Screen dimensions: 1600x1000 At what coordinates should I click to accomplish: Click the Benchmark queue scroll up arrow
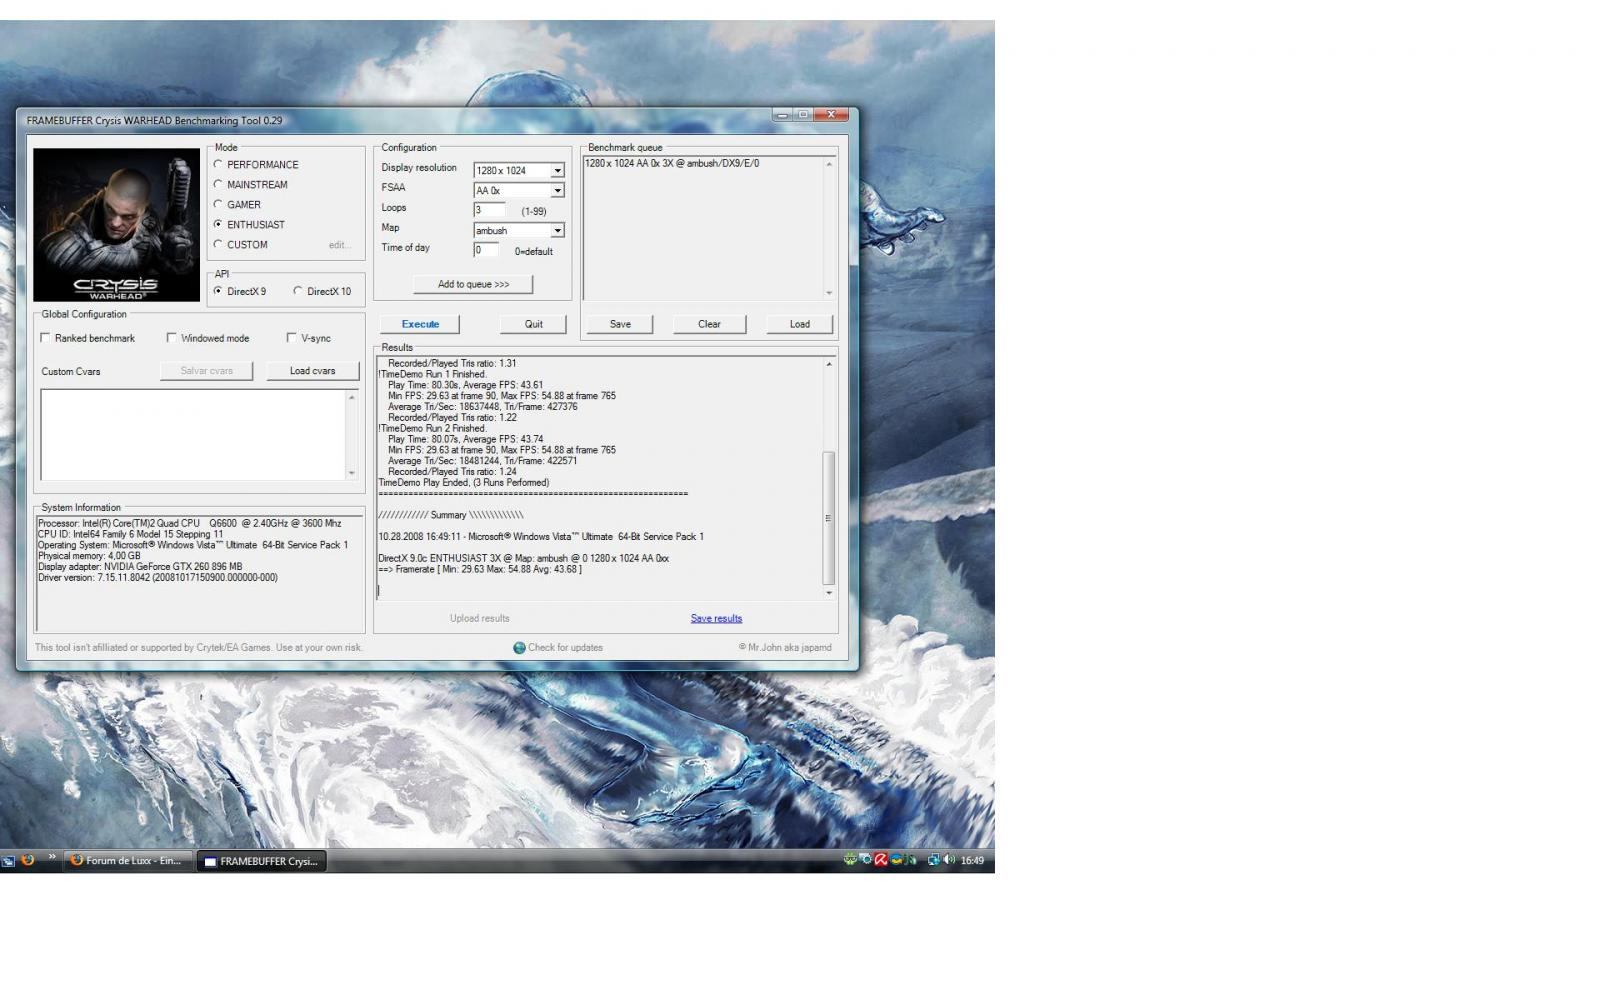(x=828, y=165)
